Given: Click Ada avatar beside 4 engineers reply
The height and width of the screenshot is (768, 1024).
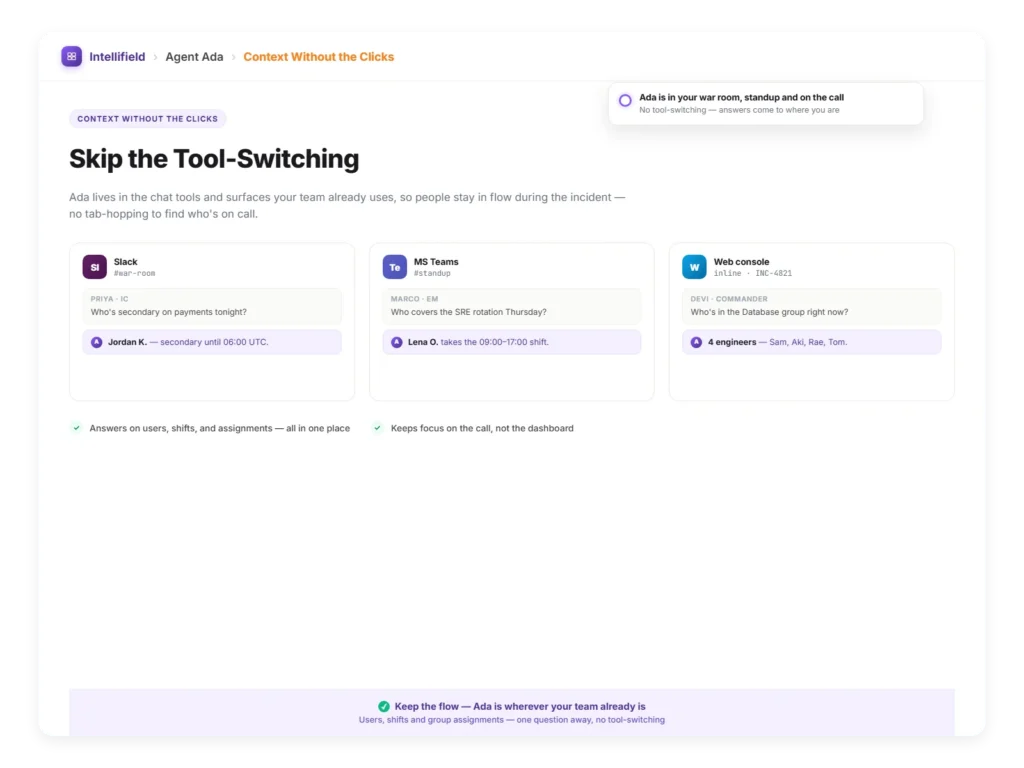Looking at the screenshot, I should click(x=696, y=342).
